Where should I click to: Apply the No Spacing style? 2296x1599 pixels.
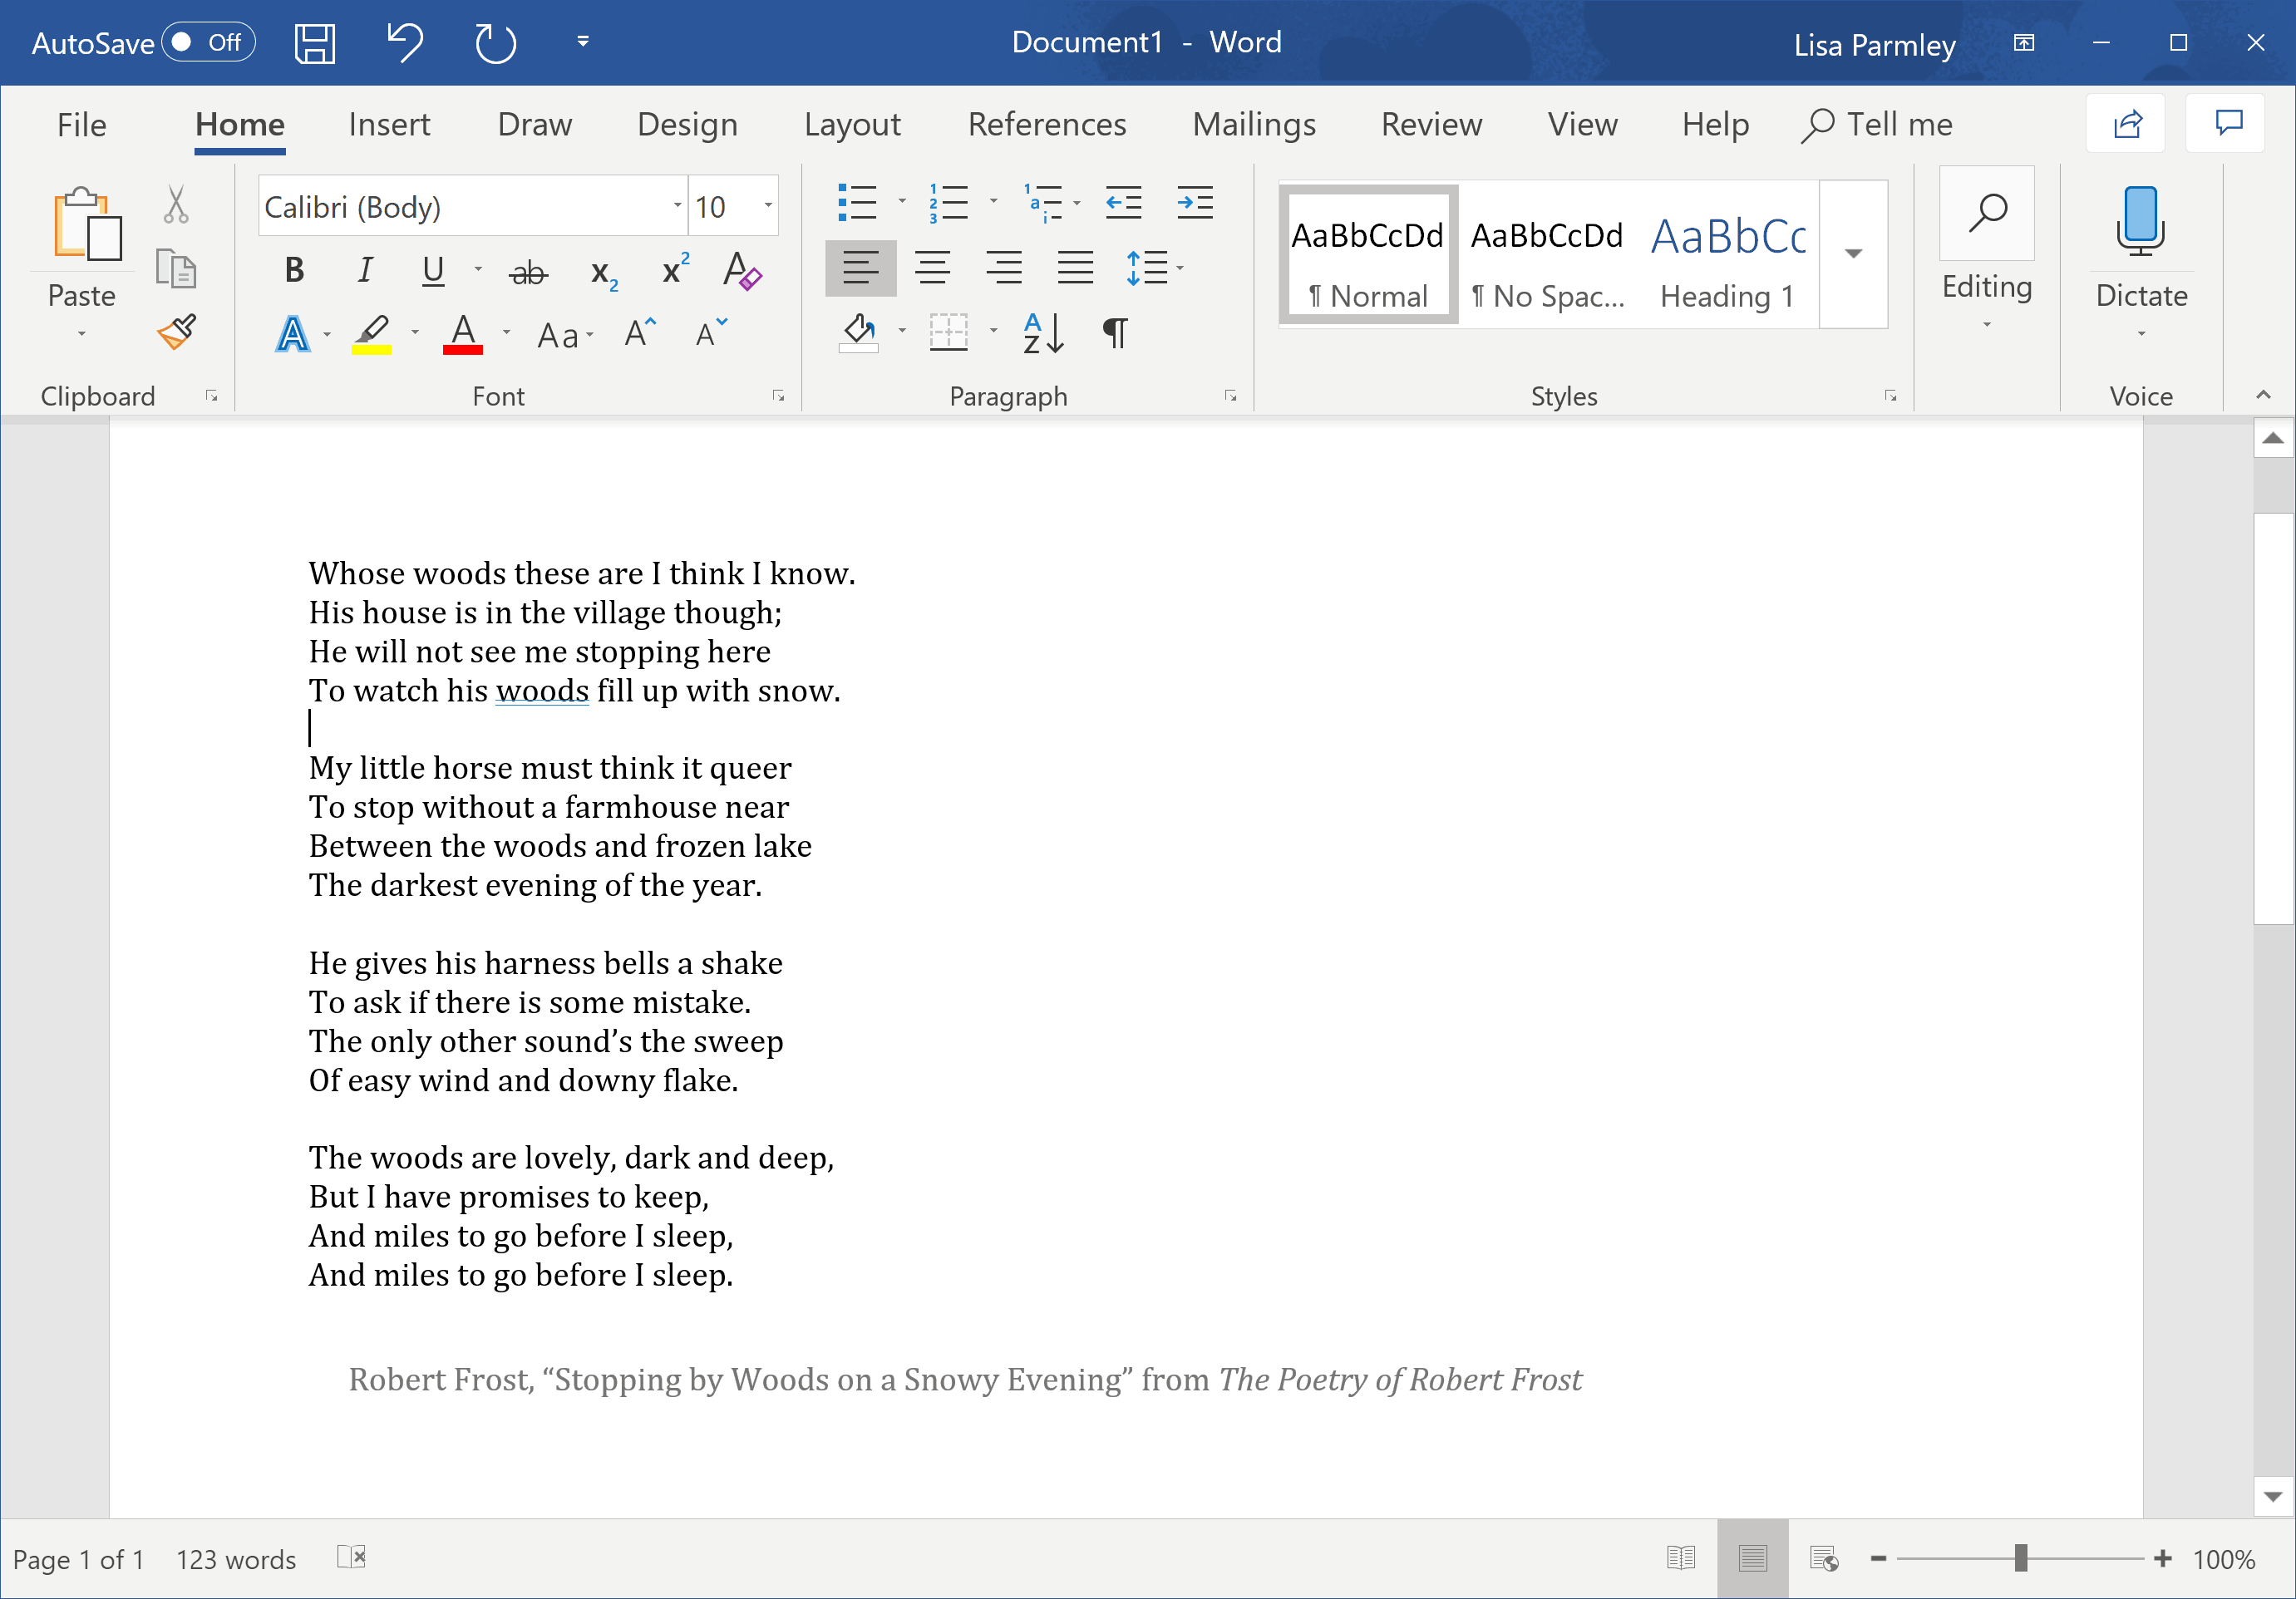1547,255
